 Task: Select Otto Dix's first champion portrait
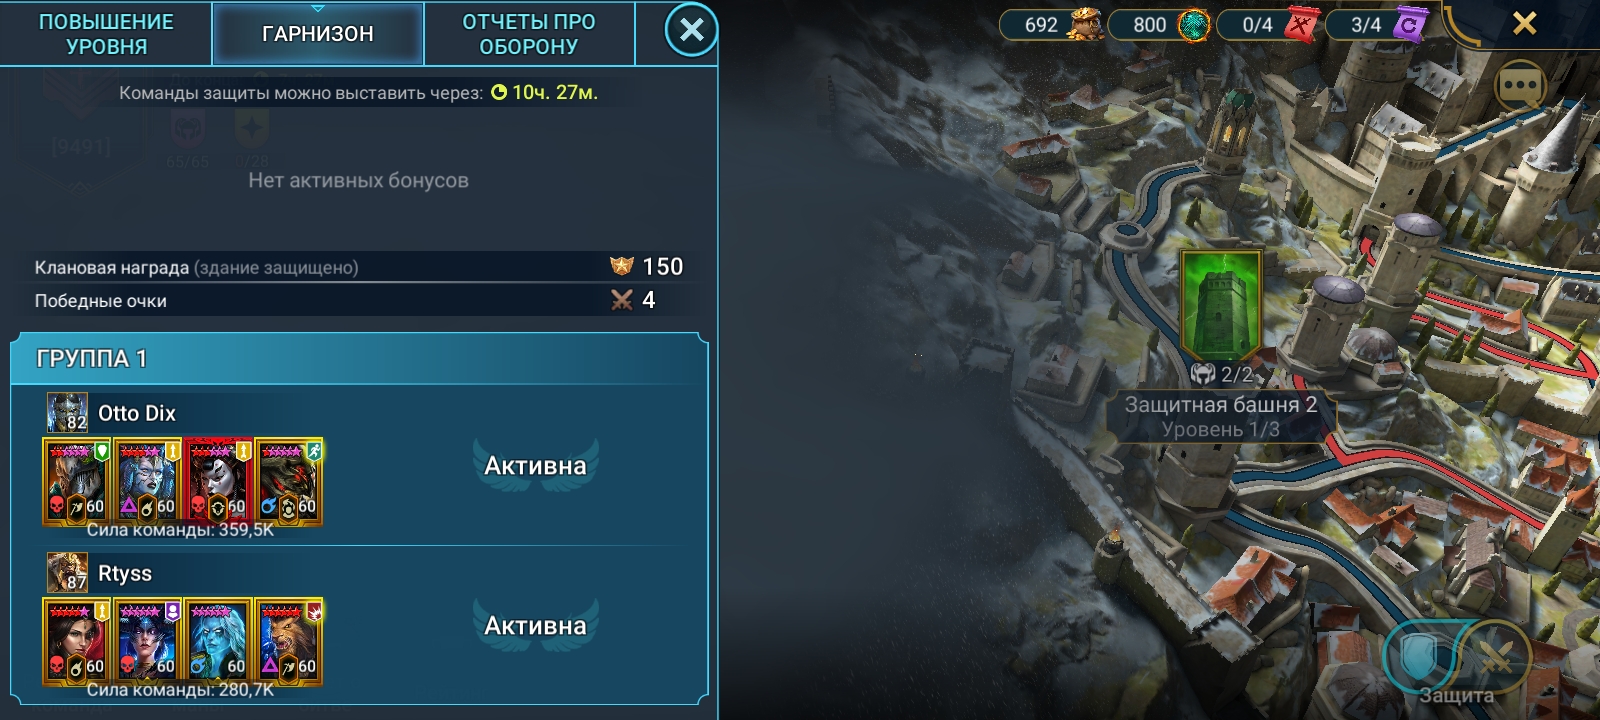[x=77, y=481]
